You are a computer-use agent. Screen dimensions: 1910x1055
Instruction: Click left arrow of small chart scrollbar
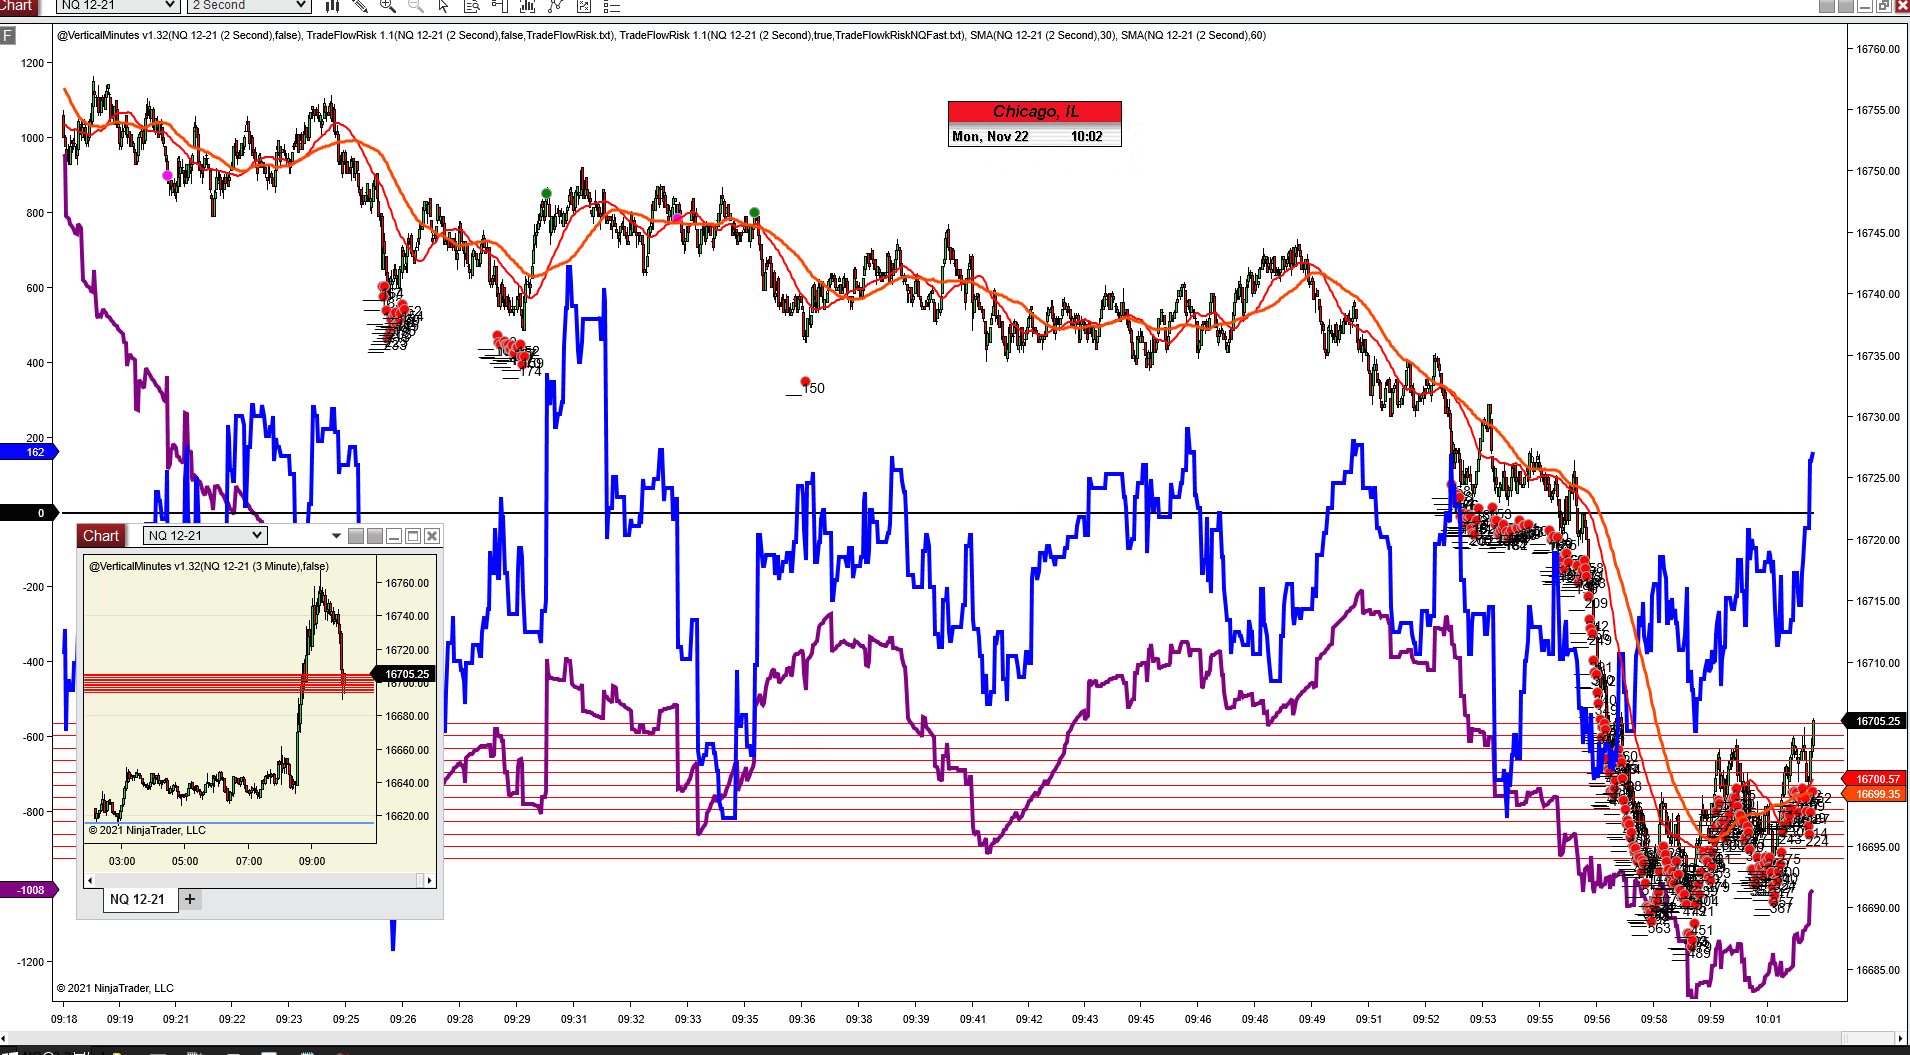coord(90,881)
